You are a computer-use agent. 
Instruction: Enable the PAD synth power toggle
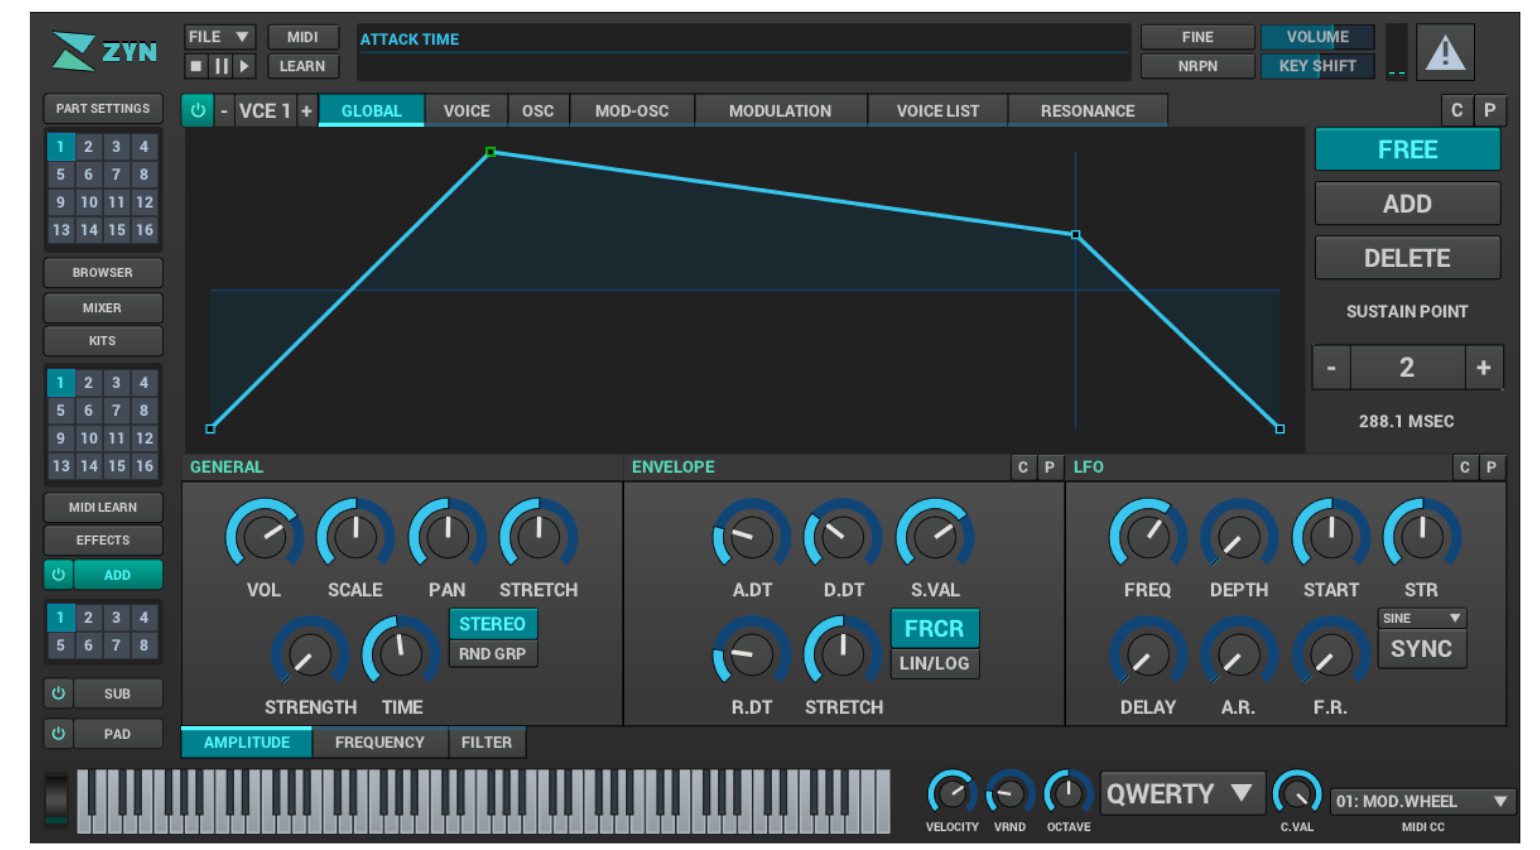tap(59, 733)
